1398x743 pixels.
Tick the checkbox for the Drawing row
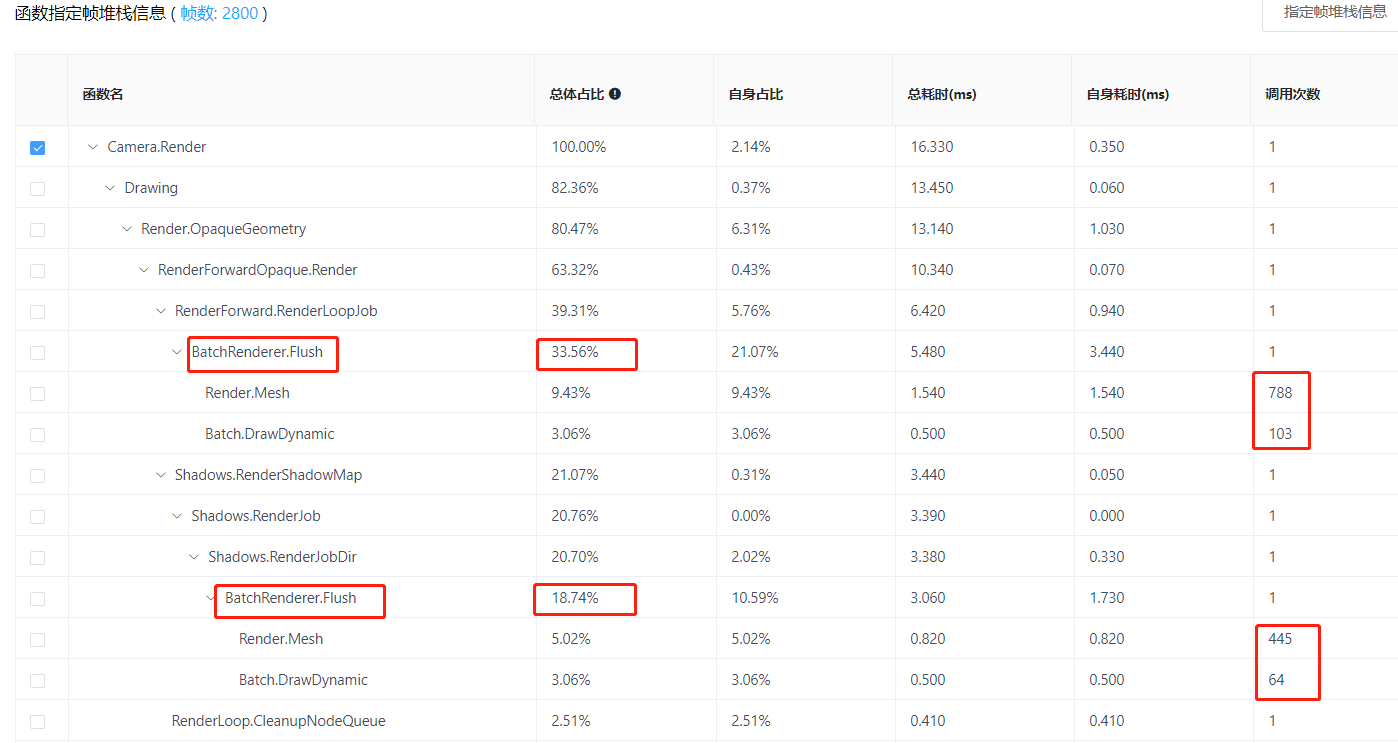pyautogui.click(x=38, y=189)
